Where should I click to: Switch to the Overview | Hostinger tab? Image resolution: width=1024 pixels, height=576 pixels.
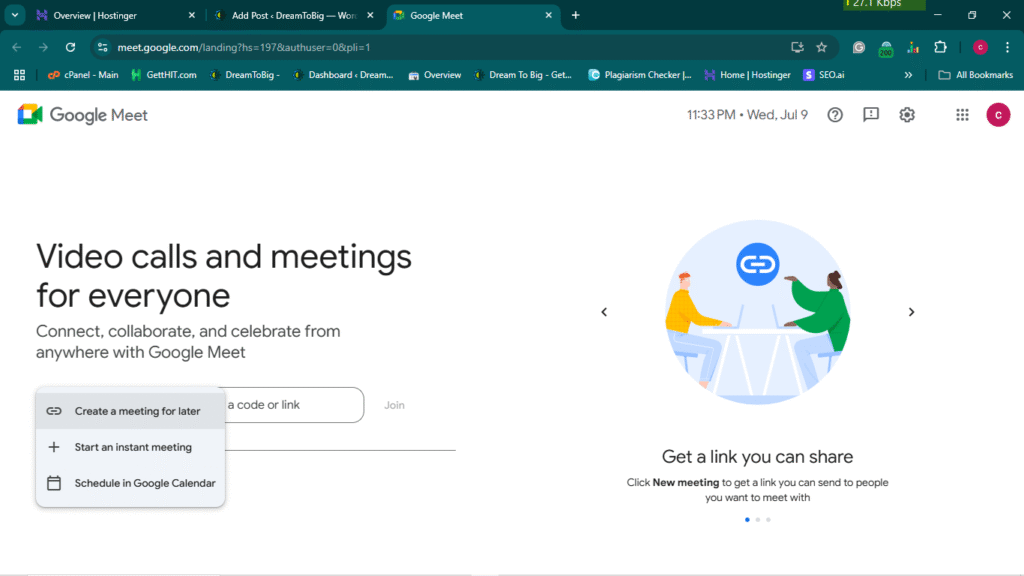pyautogui.click(x=110, y=15)
